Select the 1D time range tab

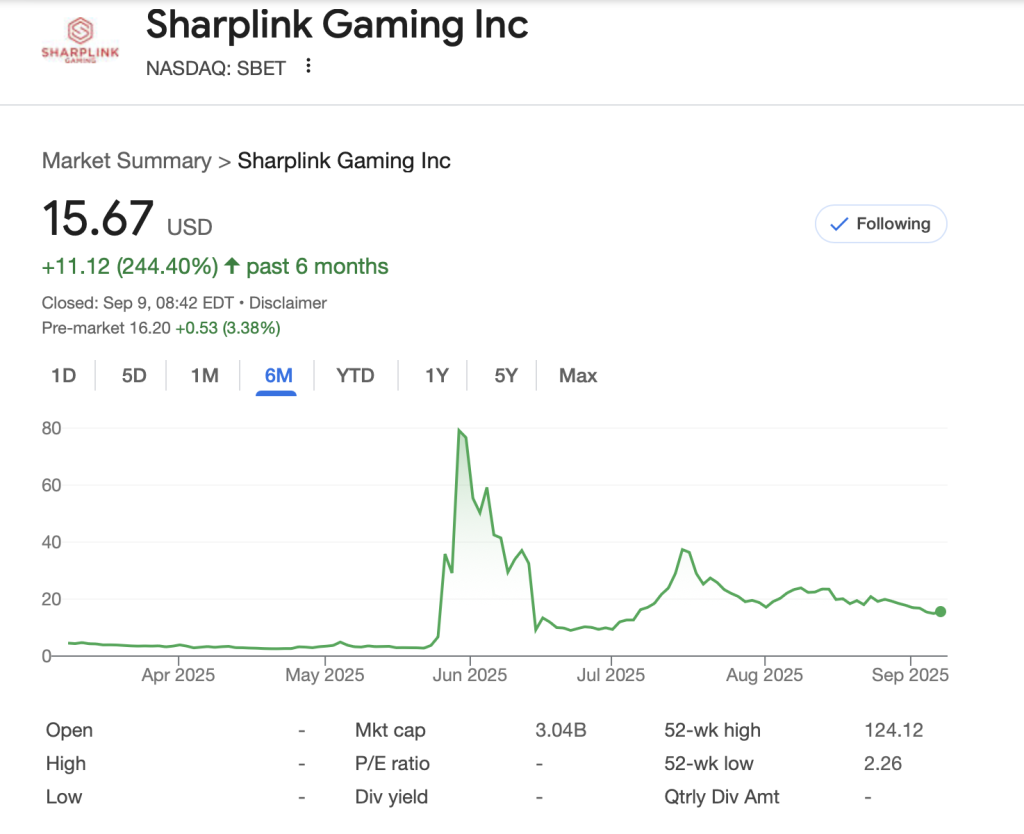coord(63,376)
